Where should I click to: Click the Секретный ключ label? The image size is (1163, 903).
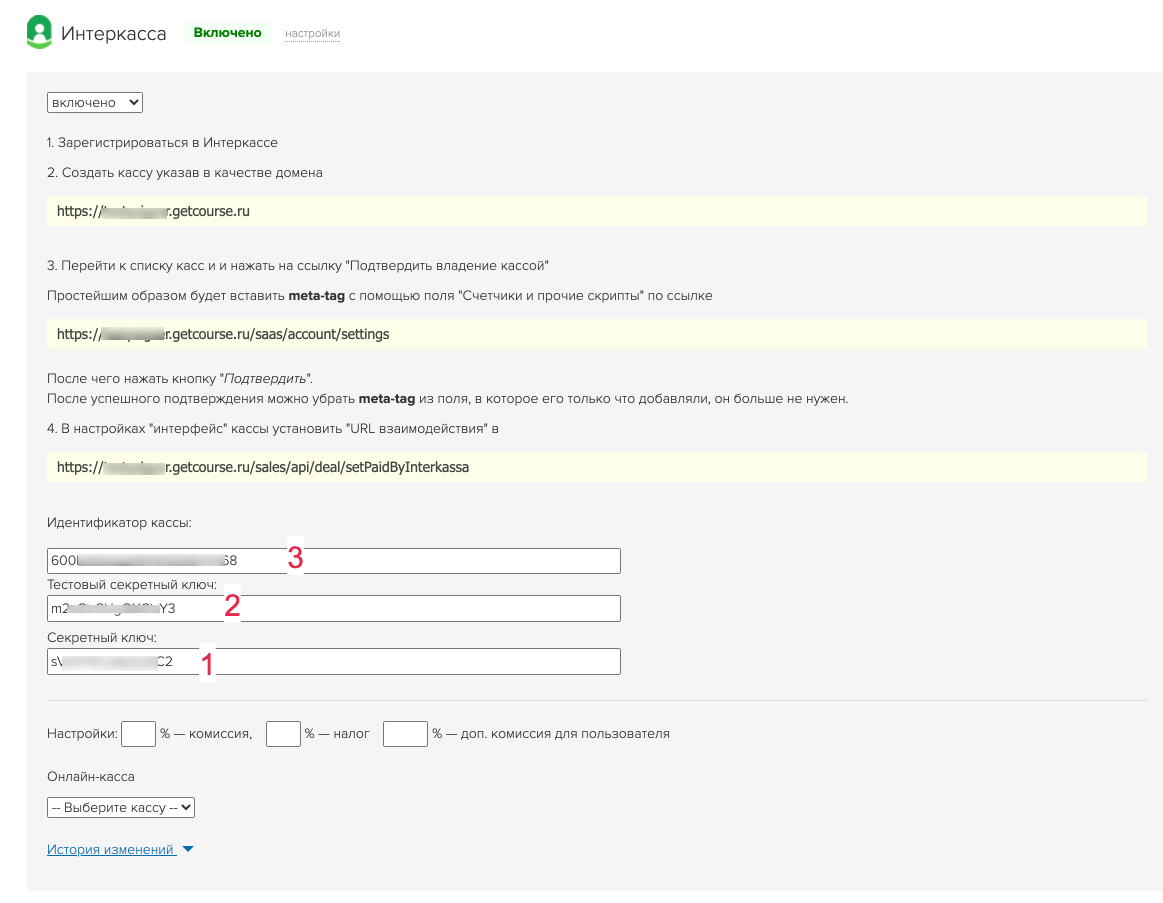click(102, 638)
